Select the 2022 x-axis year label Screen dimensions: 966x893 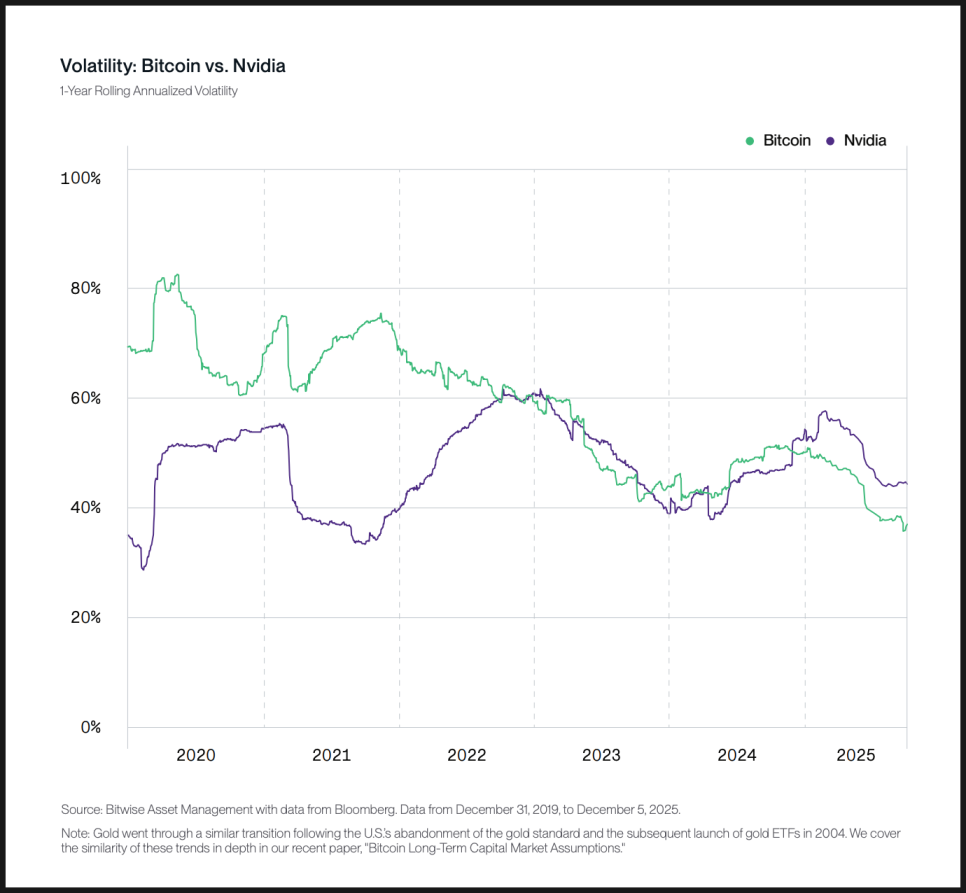pyautogui.click(x=466, y=756)
